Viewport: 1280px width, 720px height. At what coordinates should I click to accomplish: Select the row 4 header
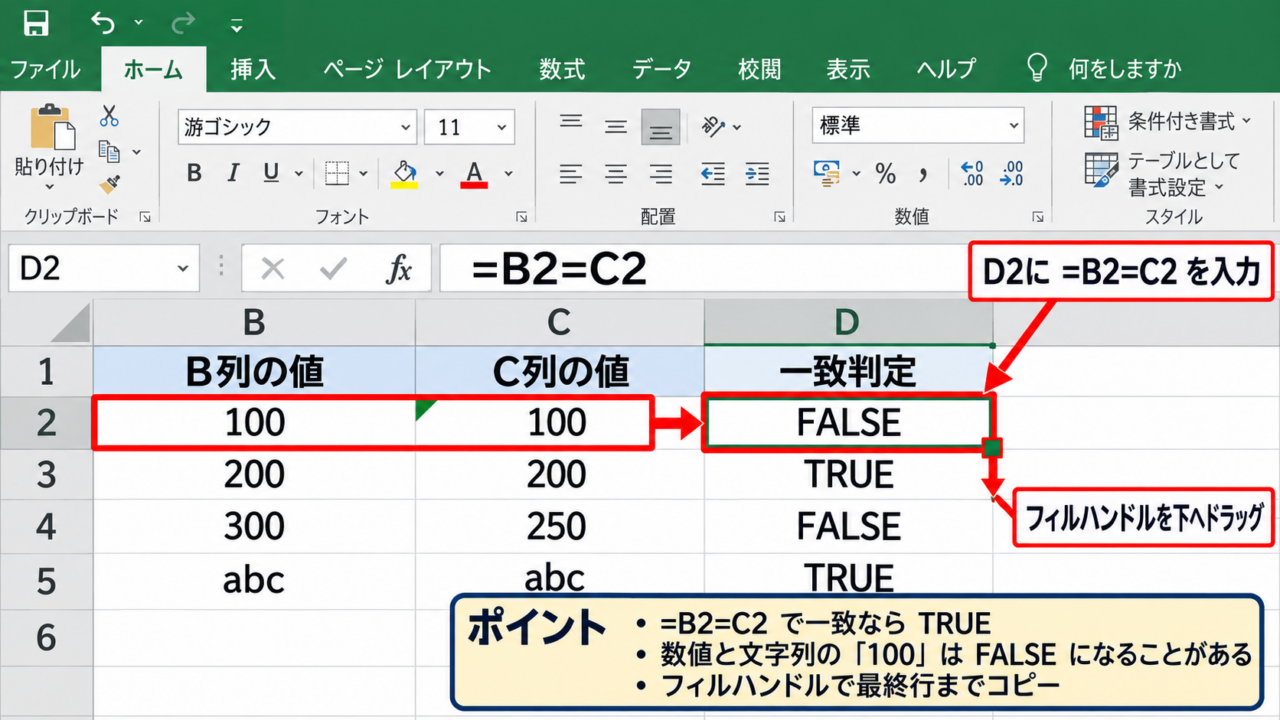click(x=46, y=527)
